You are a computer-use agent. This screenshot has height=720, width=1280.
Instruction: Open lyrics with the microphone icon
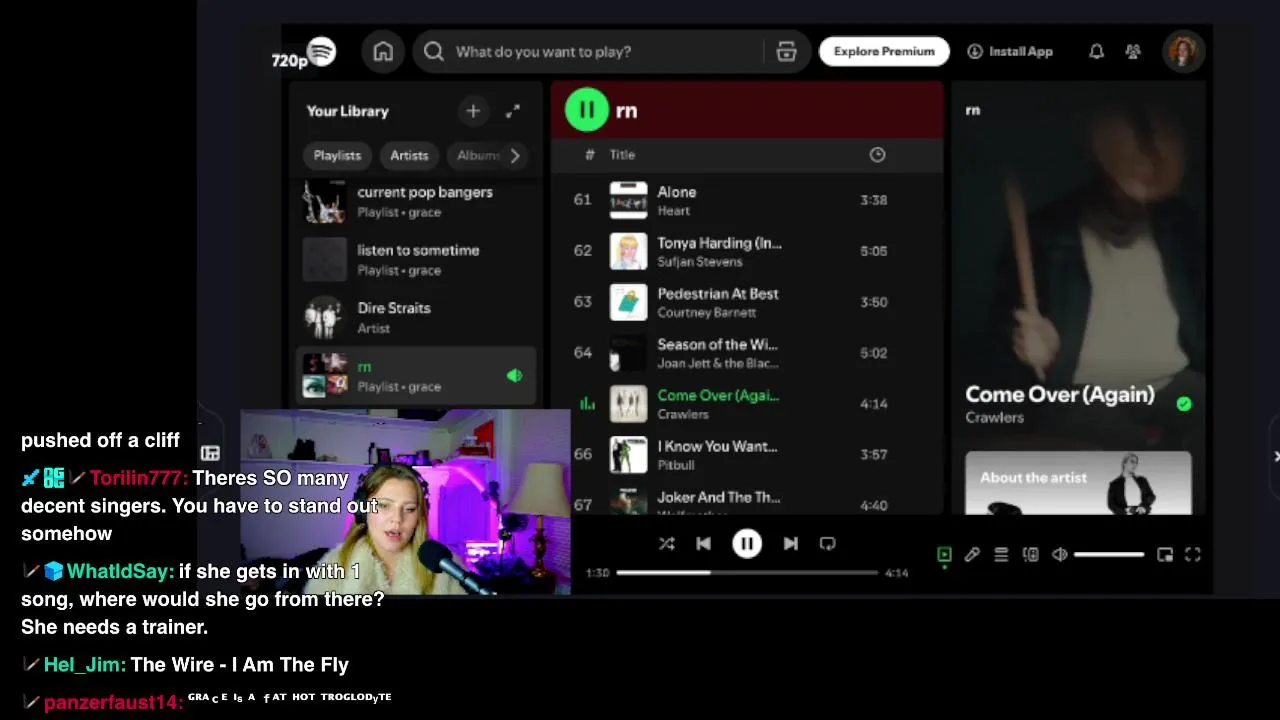[x=972, y=554]
